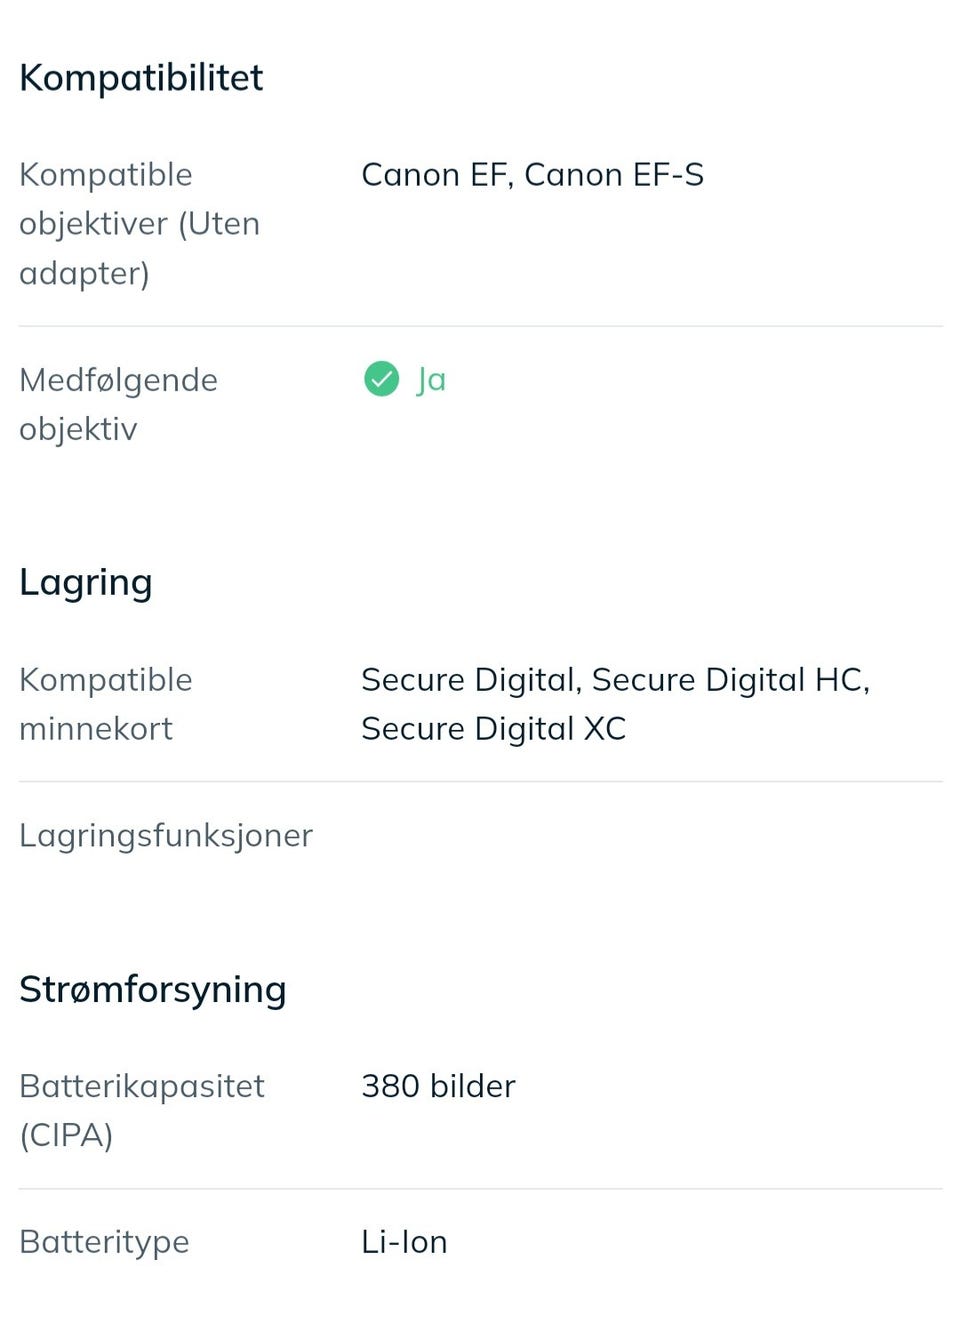
Task: Click the Batterikapasitet (CIPA) label
Action: tap(141, 1110)
